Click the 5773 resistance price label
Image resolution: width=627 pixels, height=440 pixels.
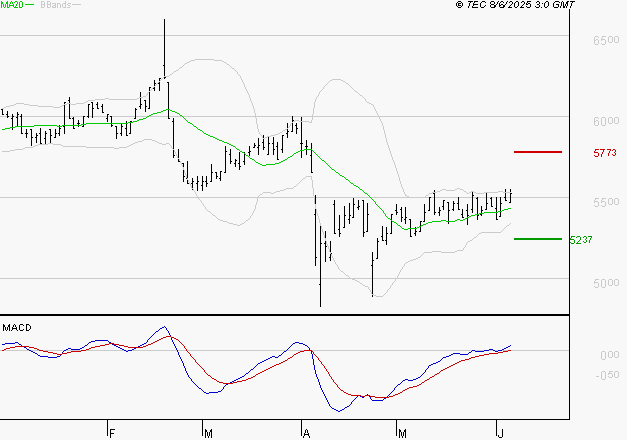tap(604, 154)
